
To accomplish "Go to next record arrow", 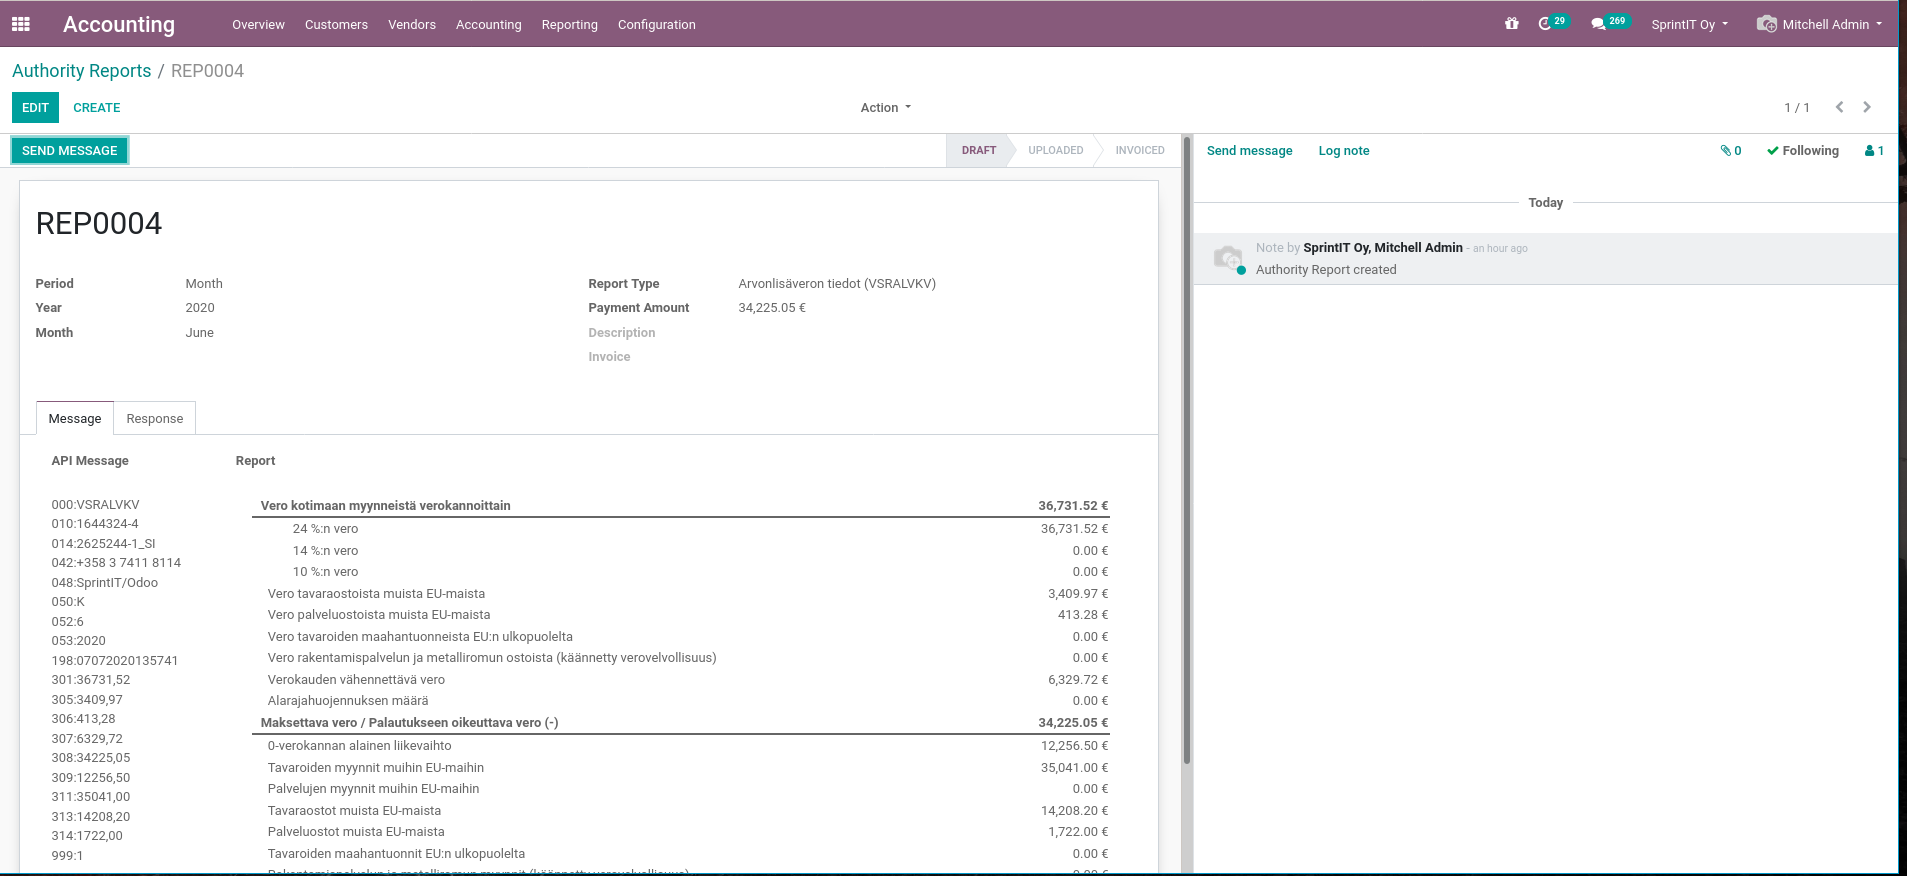I will tap(1867, 107).
